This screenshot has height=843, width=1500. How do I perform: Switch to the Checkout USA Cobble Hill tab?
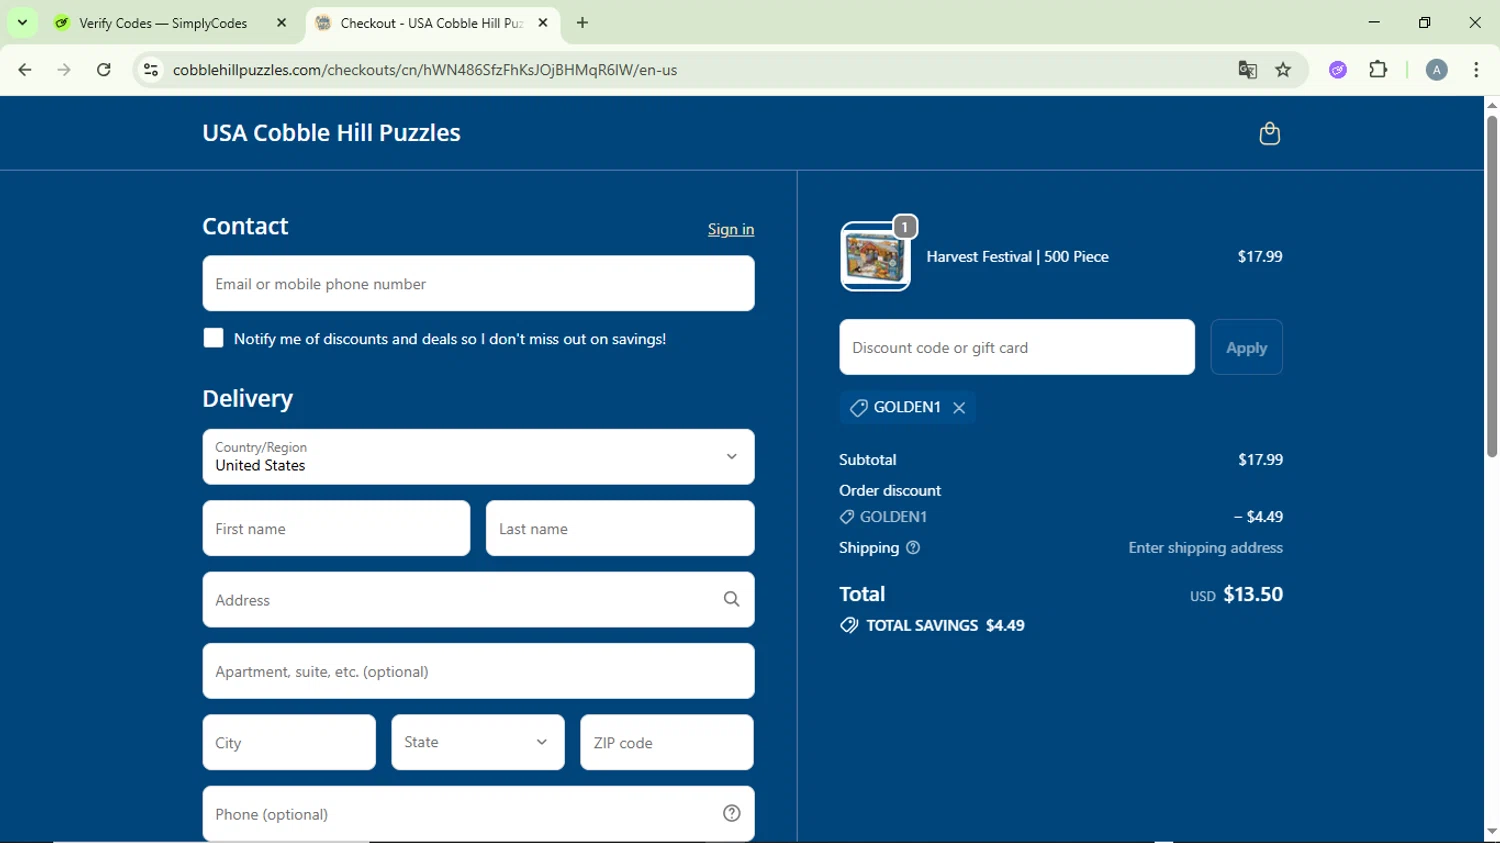coord(432,23)
